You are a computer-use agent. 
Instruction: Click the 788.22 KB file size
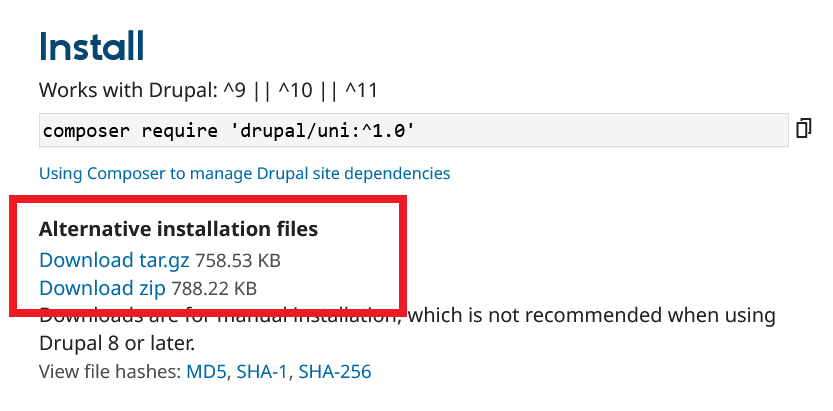coord(214,289)
